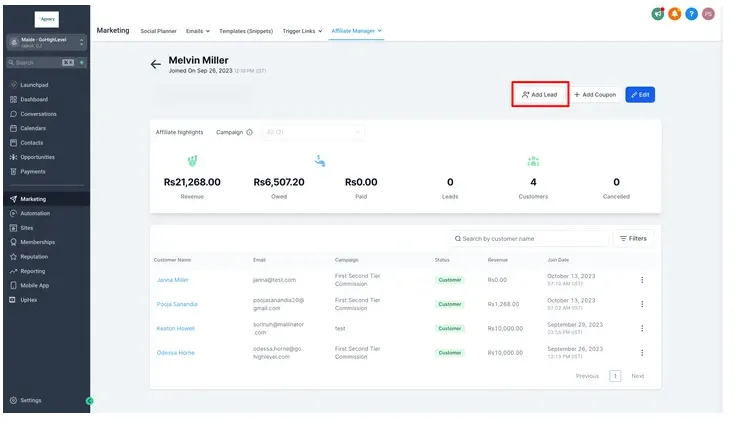Open Pooja Sanandia customer link
This screenshot has height=423, width=734.
pyautogui.click(x=177, y=304)
